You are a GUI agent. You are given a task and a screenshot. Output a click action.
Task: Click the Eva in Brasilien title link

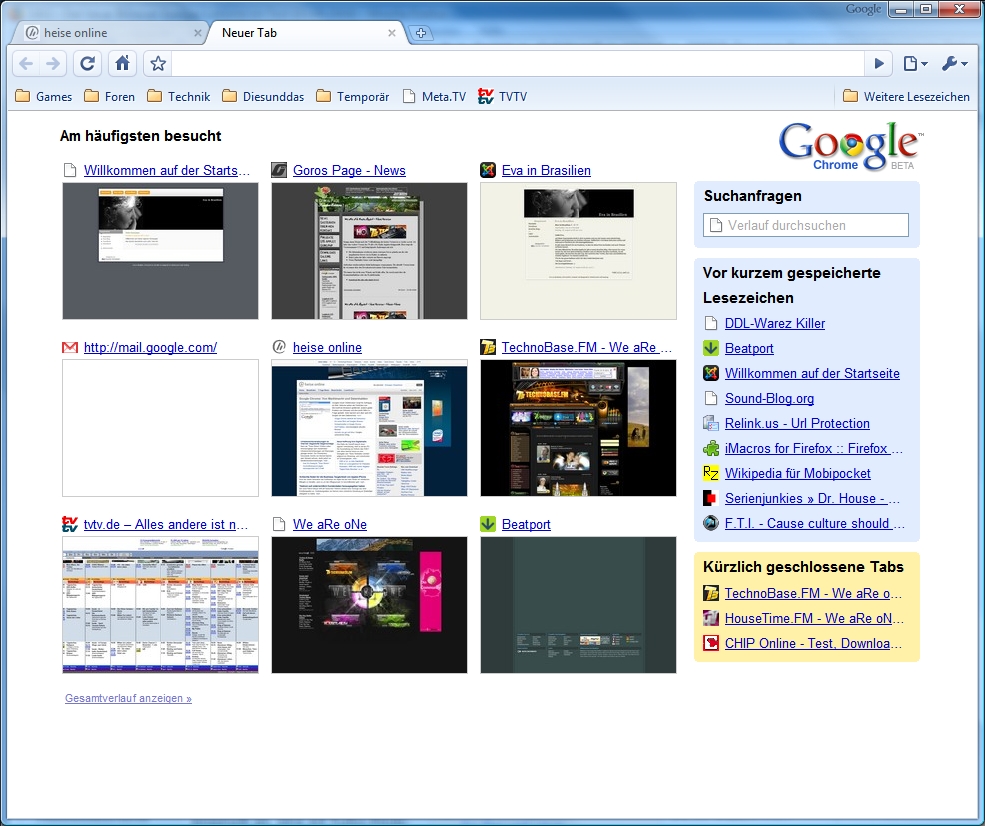coord(546,170)
